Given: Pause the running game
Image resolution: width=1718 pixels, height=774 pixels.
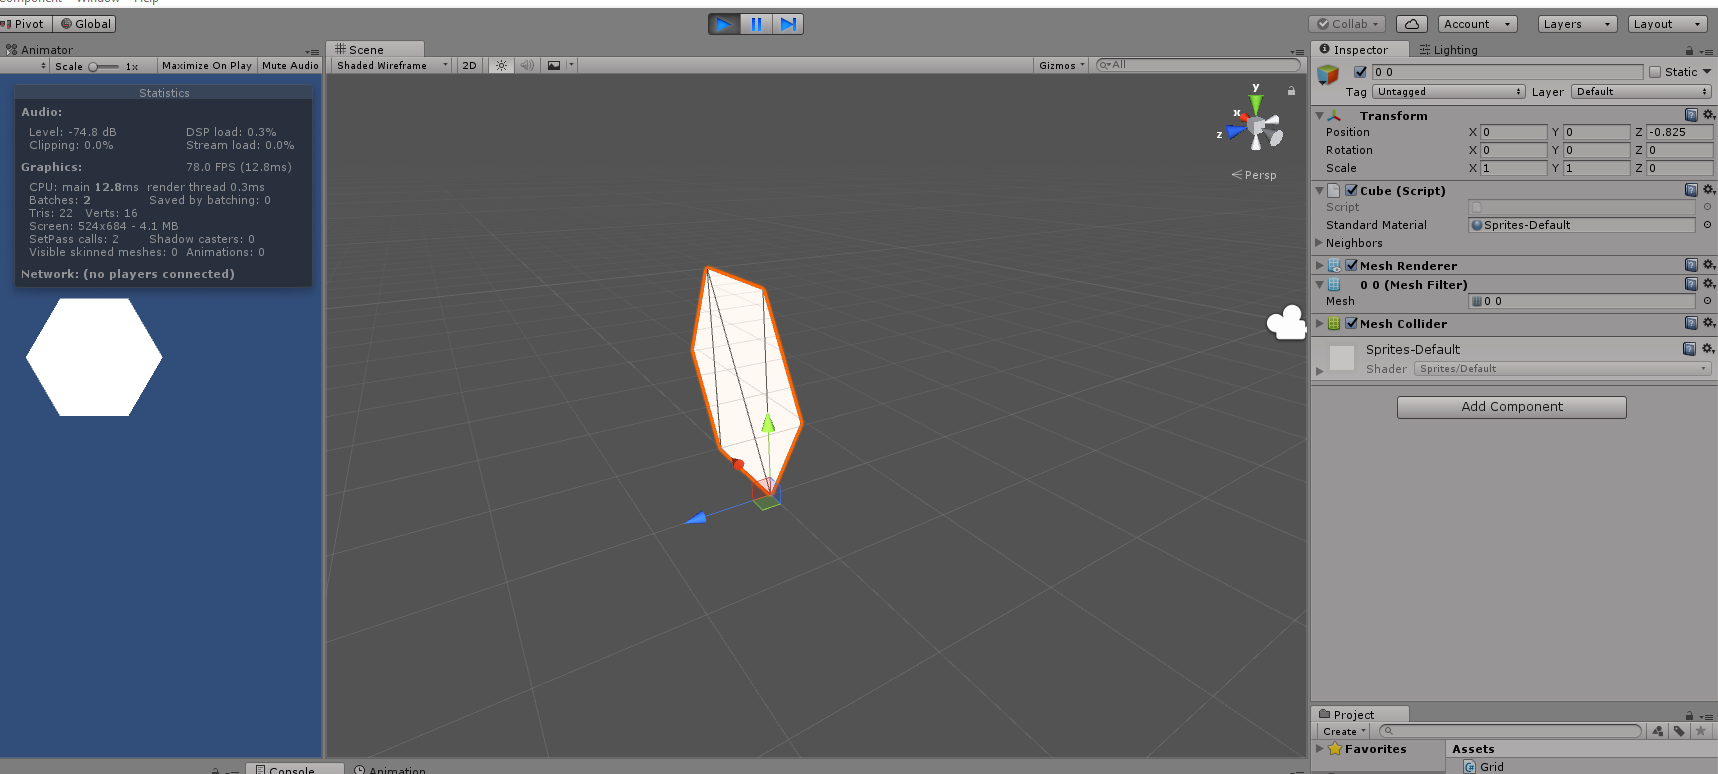Looking at the screenshot, I should pyautogui.click(x=756, y=24).
